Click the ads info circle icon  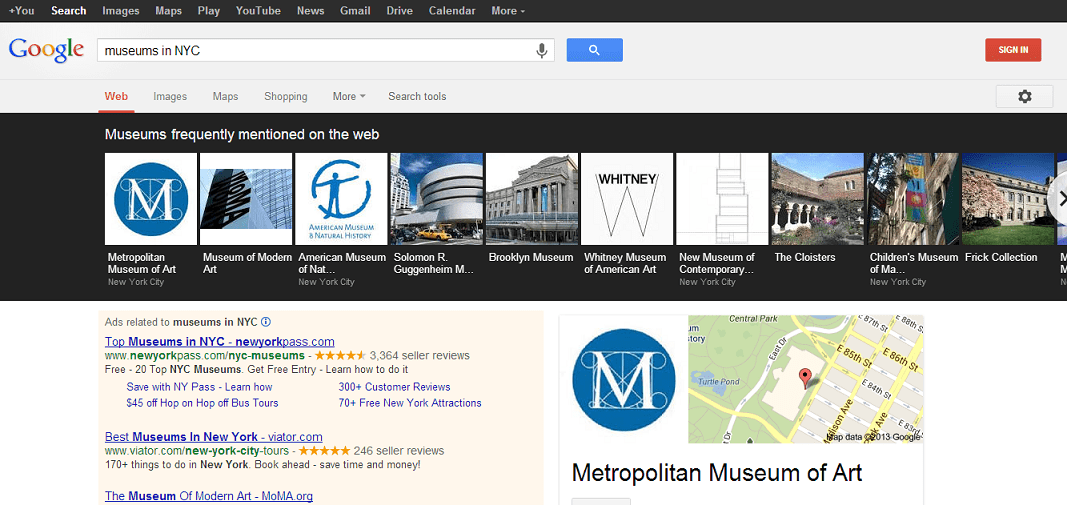coord(266,322)
